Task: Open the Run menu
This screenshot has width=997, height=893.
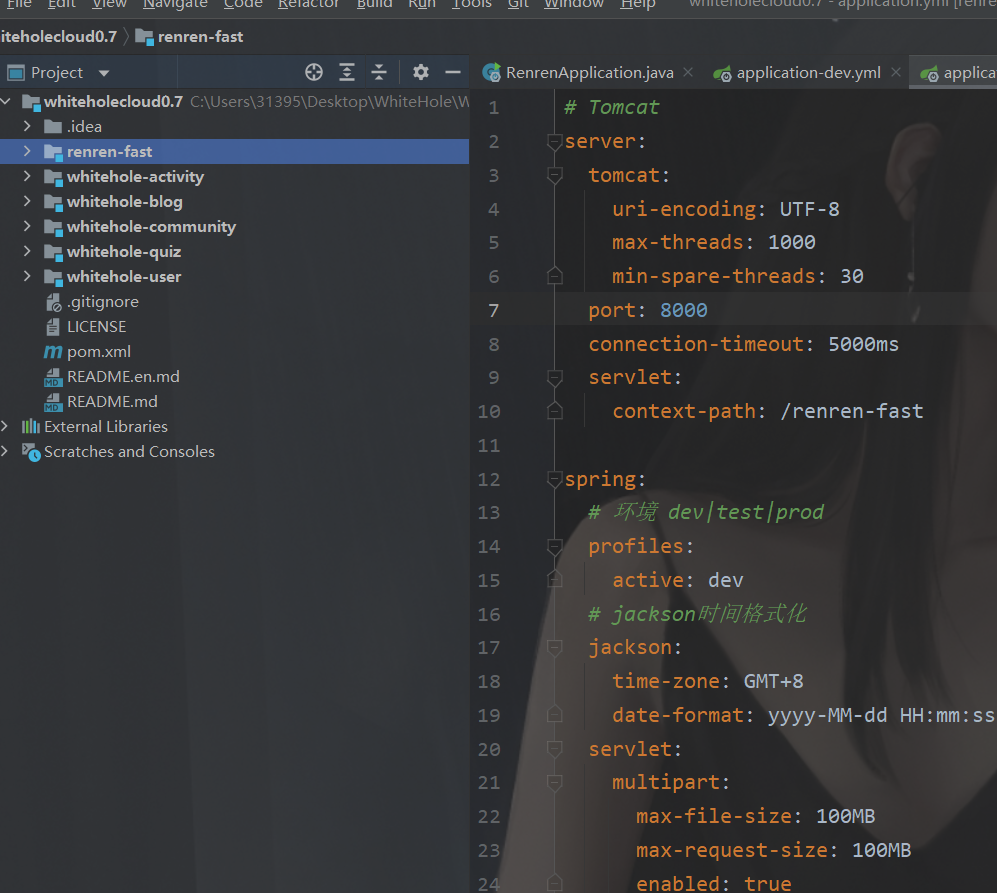Action: [x=422, y=4]
